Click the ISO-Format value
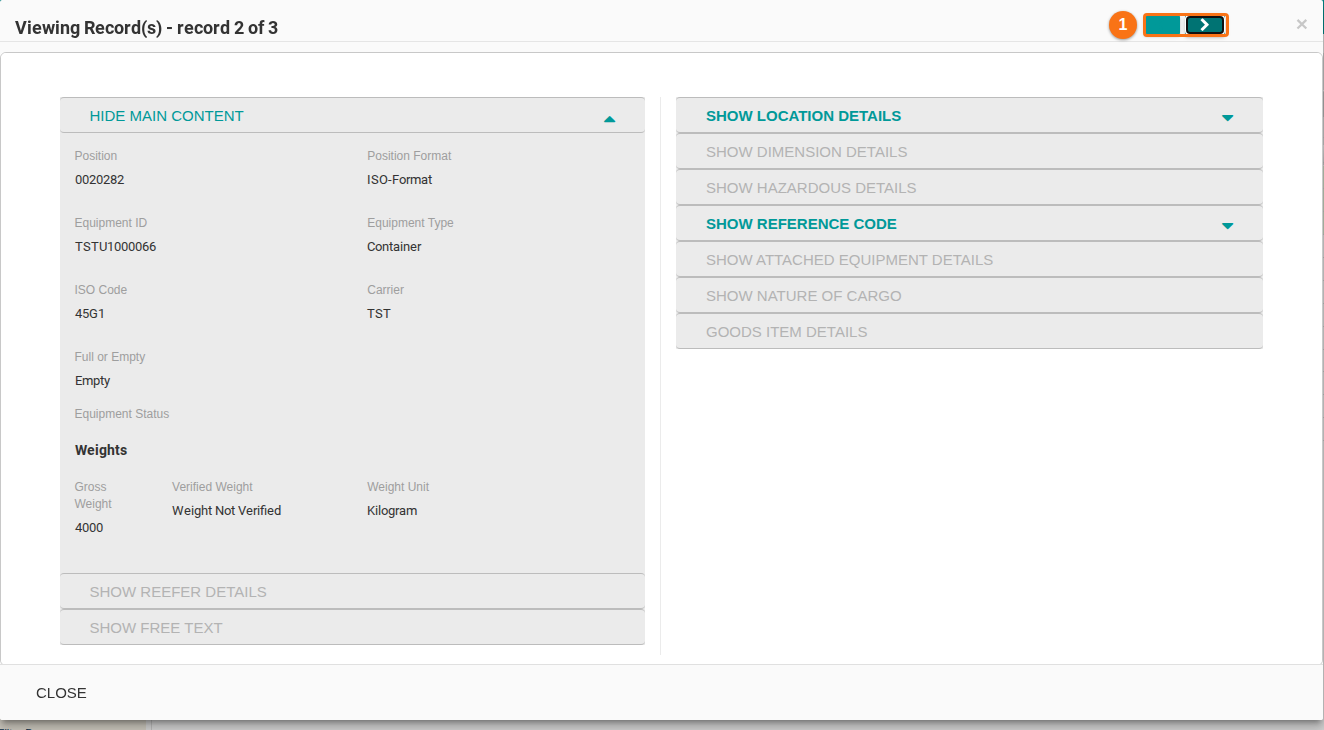 (x=399, y=180)
